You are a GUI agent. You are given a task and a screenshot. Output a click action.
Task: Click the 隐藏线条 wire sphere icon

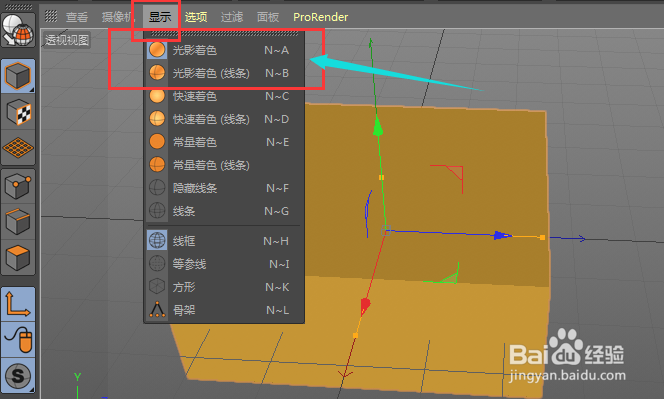pyautogui.click(x=157, y=188)
